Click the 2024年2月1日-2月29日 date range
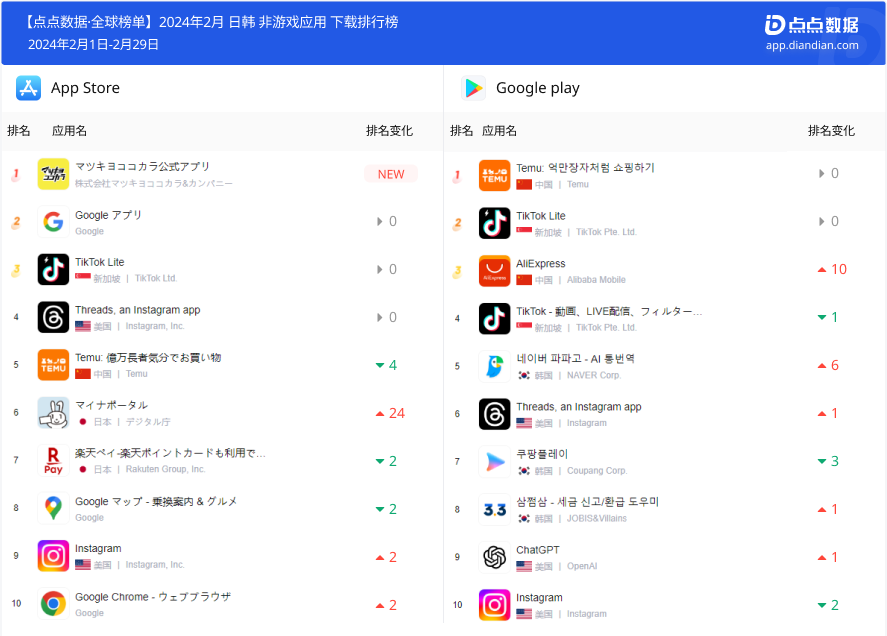The width and height of the screenshot is (887, 636). (x=93, y=44)
